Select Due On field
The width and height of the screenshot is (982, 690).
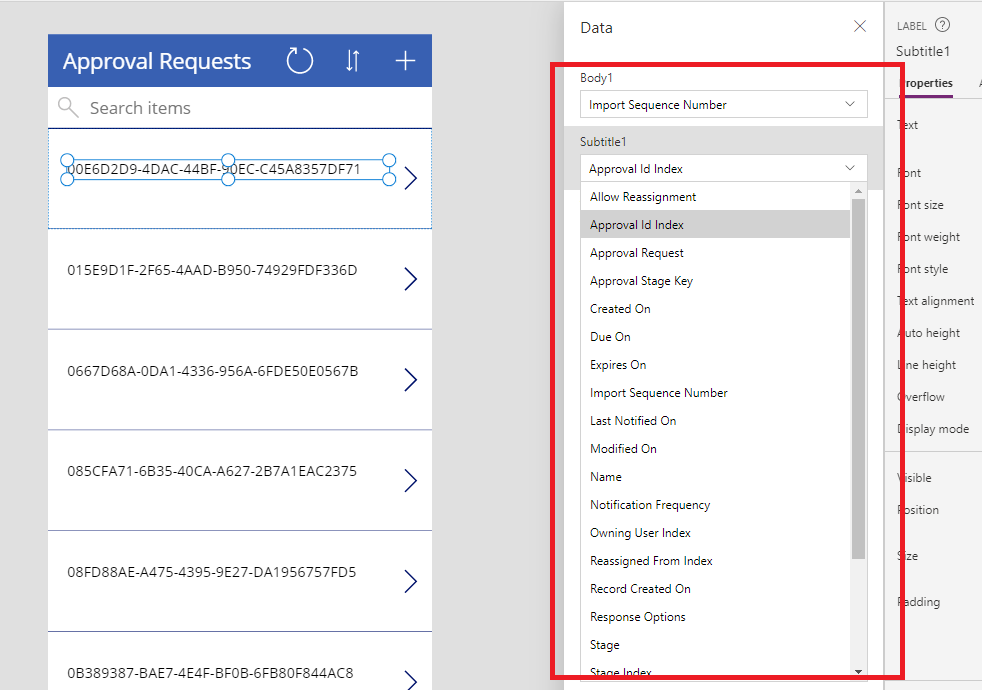(715, 337)
